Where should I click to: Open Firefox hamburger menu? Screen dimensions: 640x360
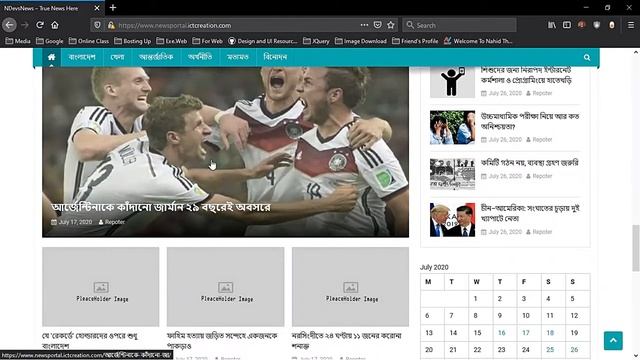(631, 25)
